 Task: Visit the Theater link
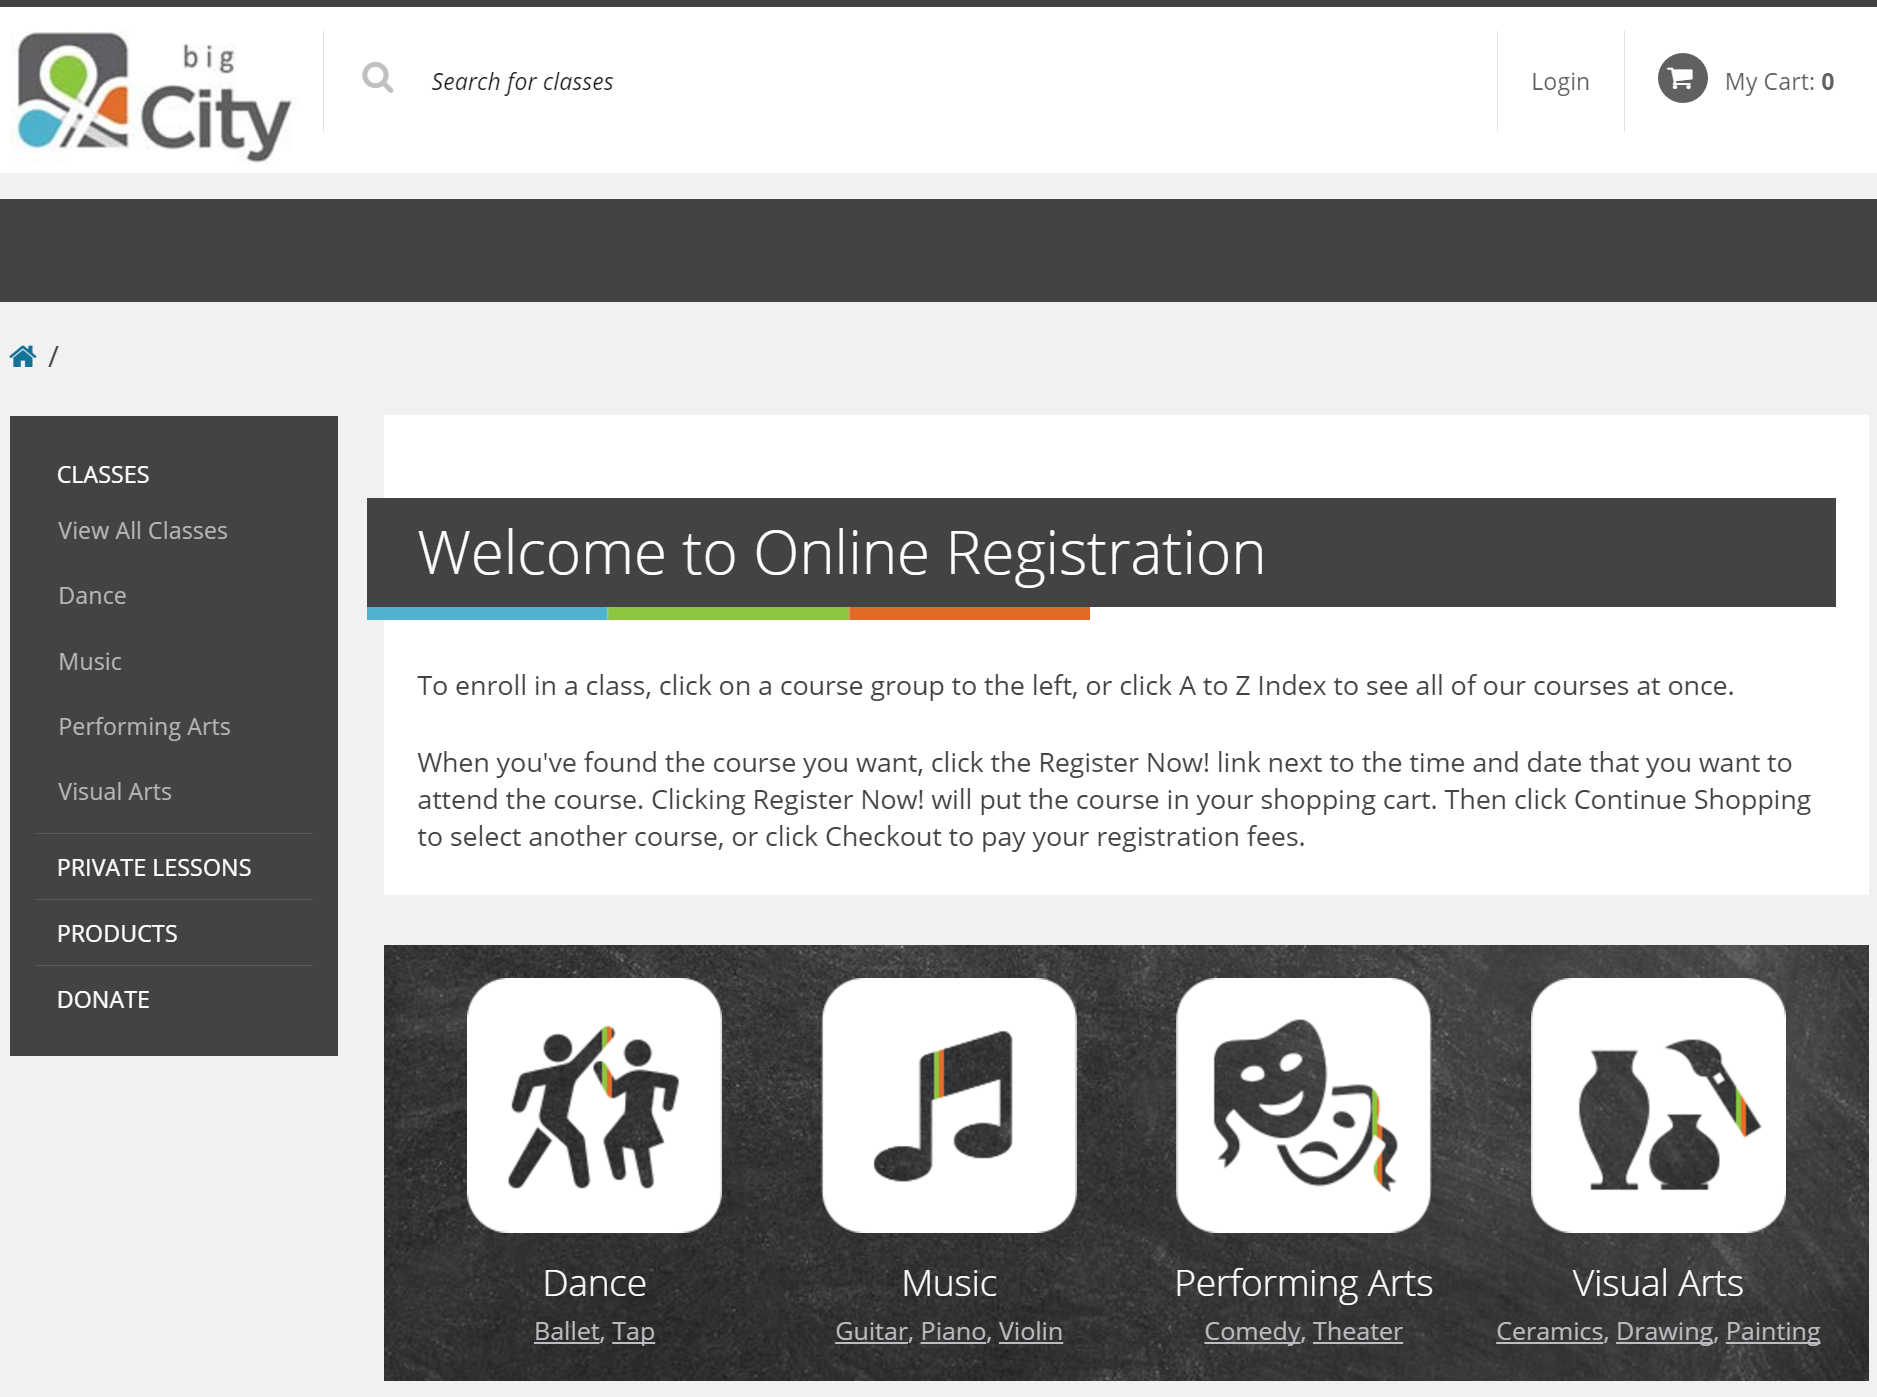(1357, 1332)
